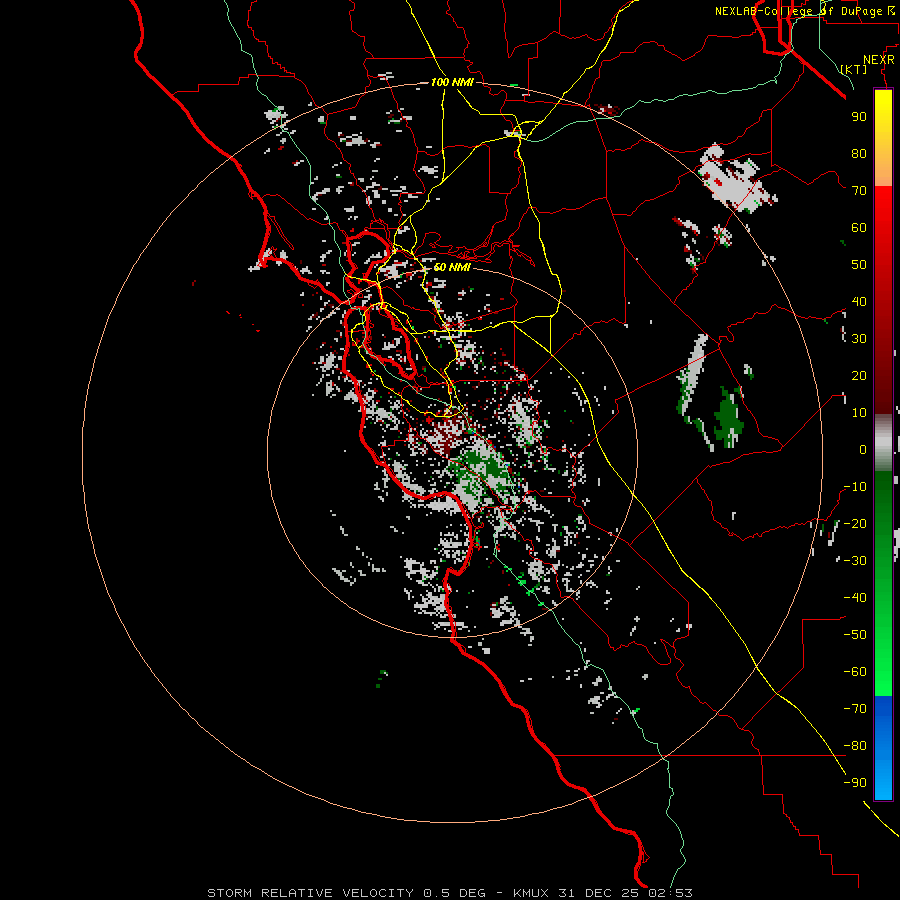Click the positive 70 scale label
The width and height of the screenshot is (900, 900).
click(x=859, y=191)
